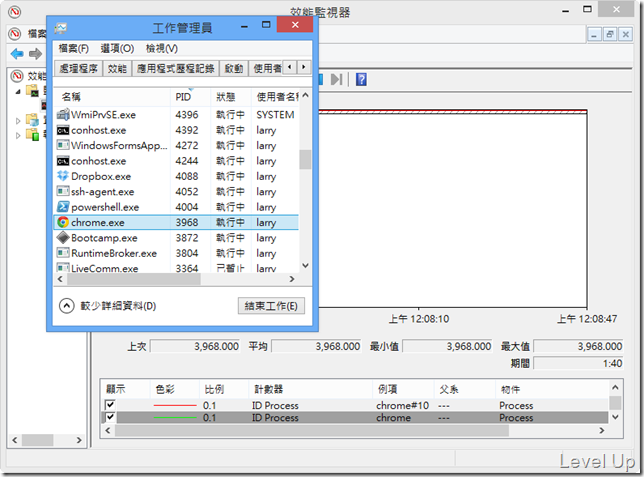The height and width of the screenshot is (477, 644).
Task: Click 期間 value field 1:40
Action: 578,363
